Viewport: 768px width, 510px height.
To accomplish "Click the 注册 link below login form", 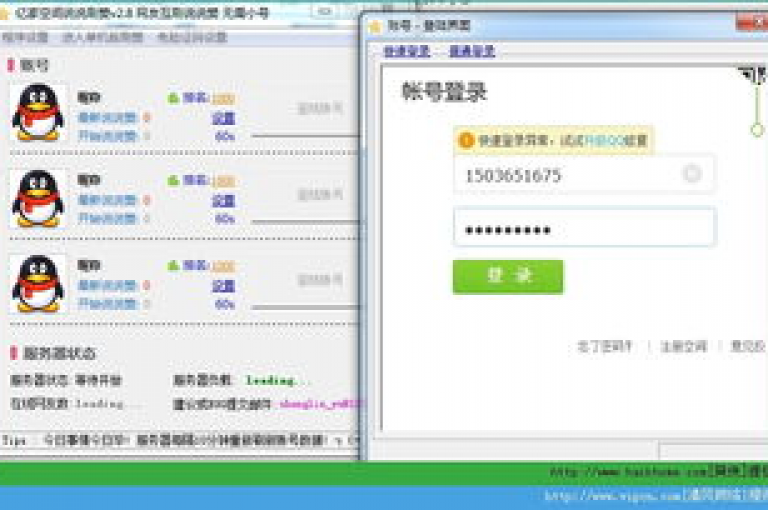I will 684,346.
